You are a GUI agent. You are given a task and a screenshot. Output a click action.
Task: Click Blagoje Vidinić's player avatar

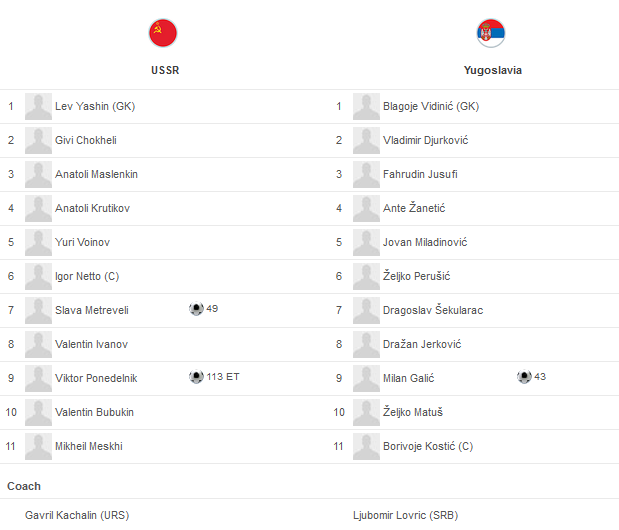click(366, 106)
